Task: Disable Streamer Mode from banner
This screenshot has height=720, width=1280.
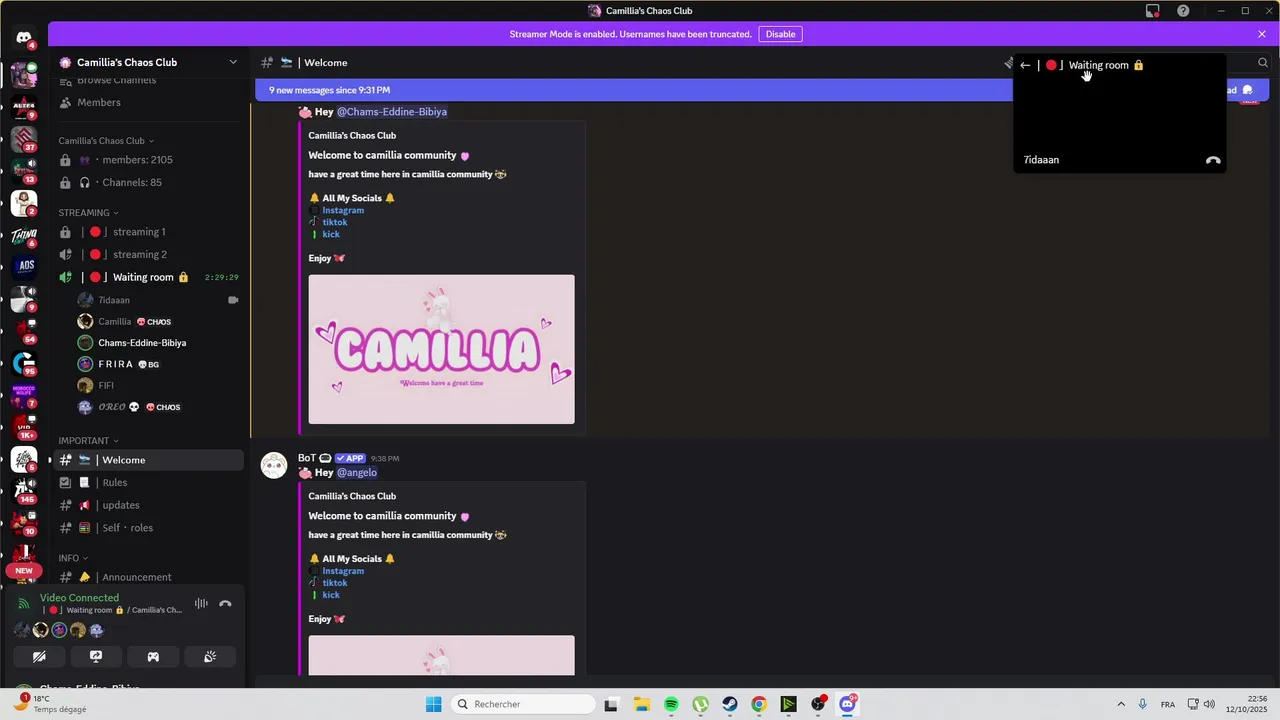Action: tap(780, 34)
